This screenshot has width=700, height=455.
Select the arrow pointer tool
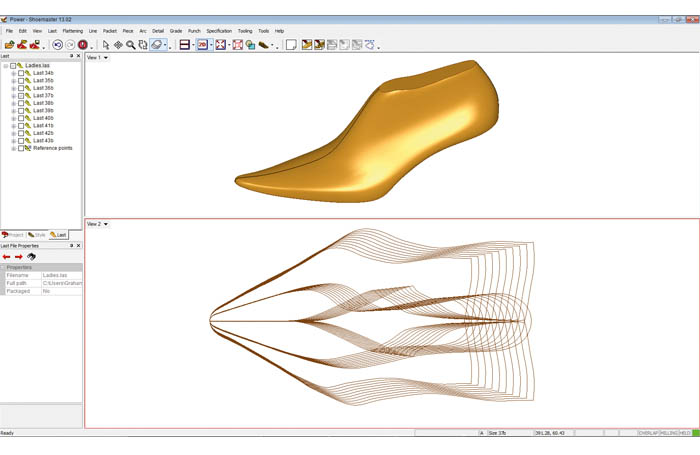(106, 45)
